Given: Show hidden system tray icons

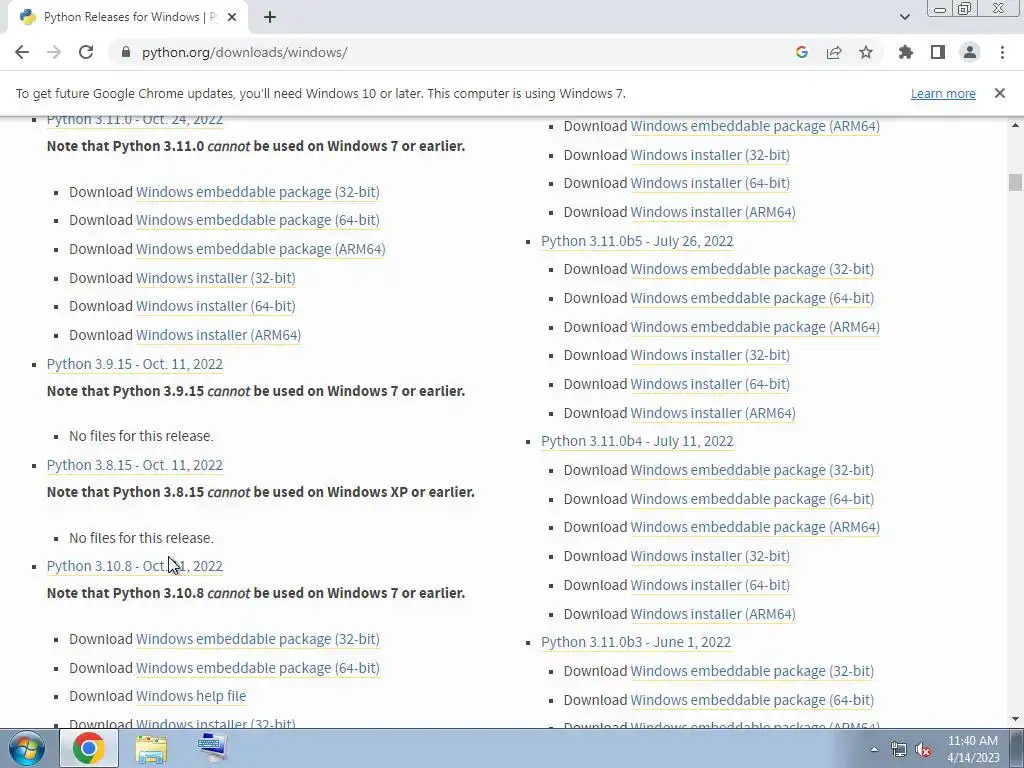Looking at the screenshot, I should click(874, 749).
